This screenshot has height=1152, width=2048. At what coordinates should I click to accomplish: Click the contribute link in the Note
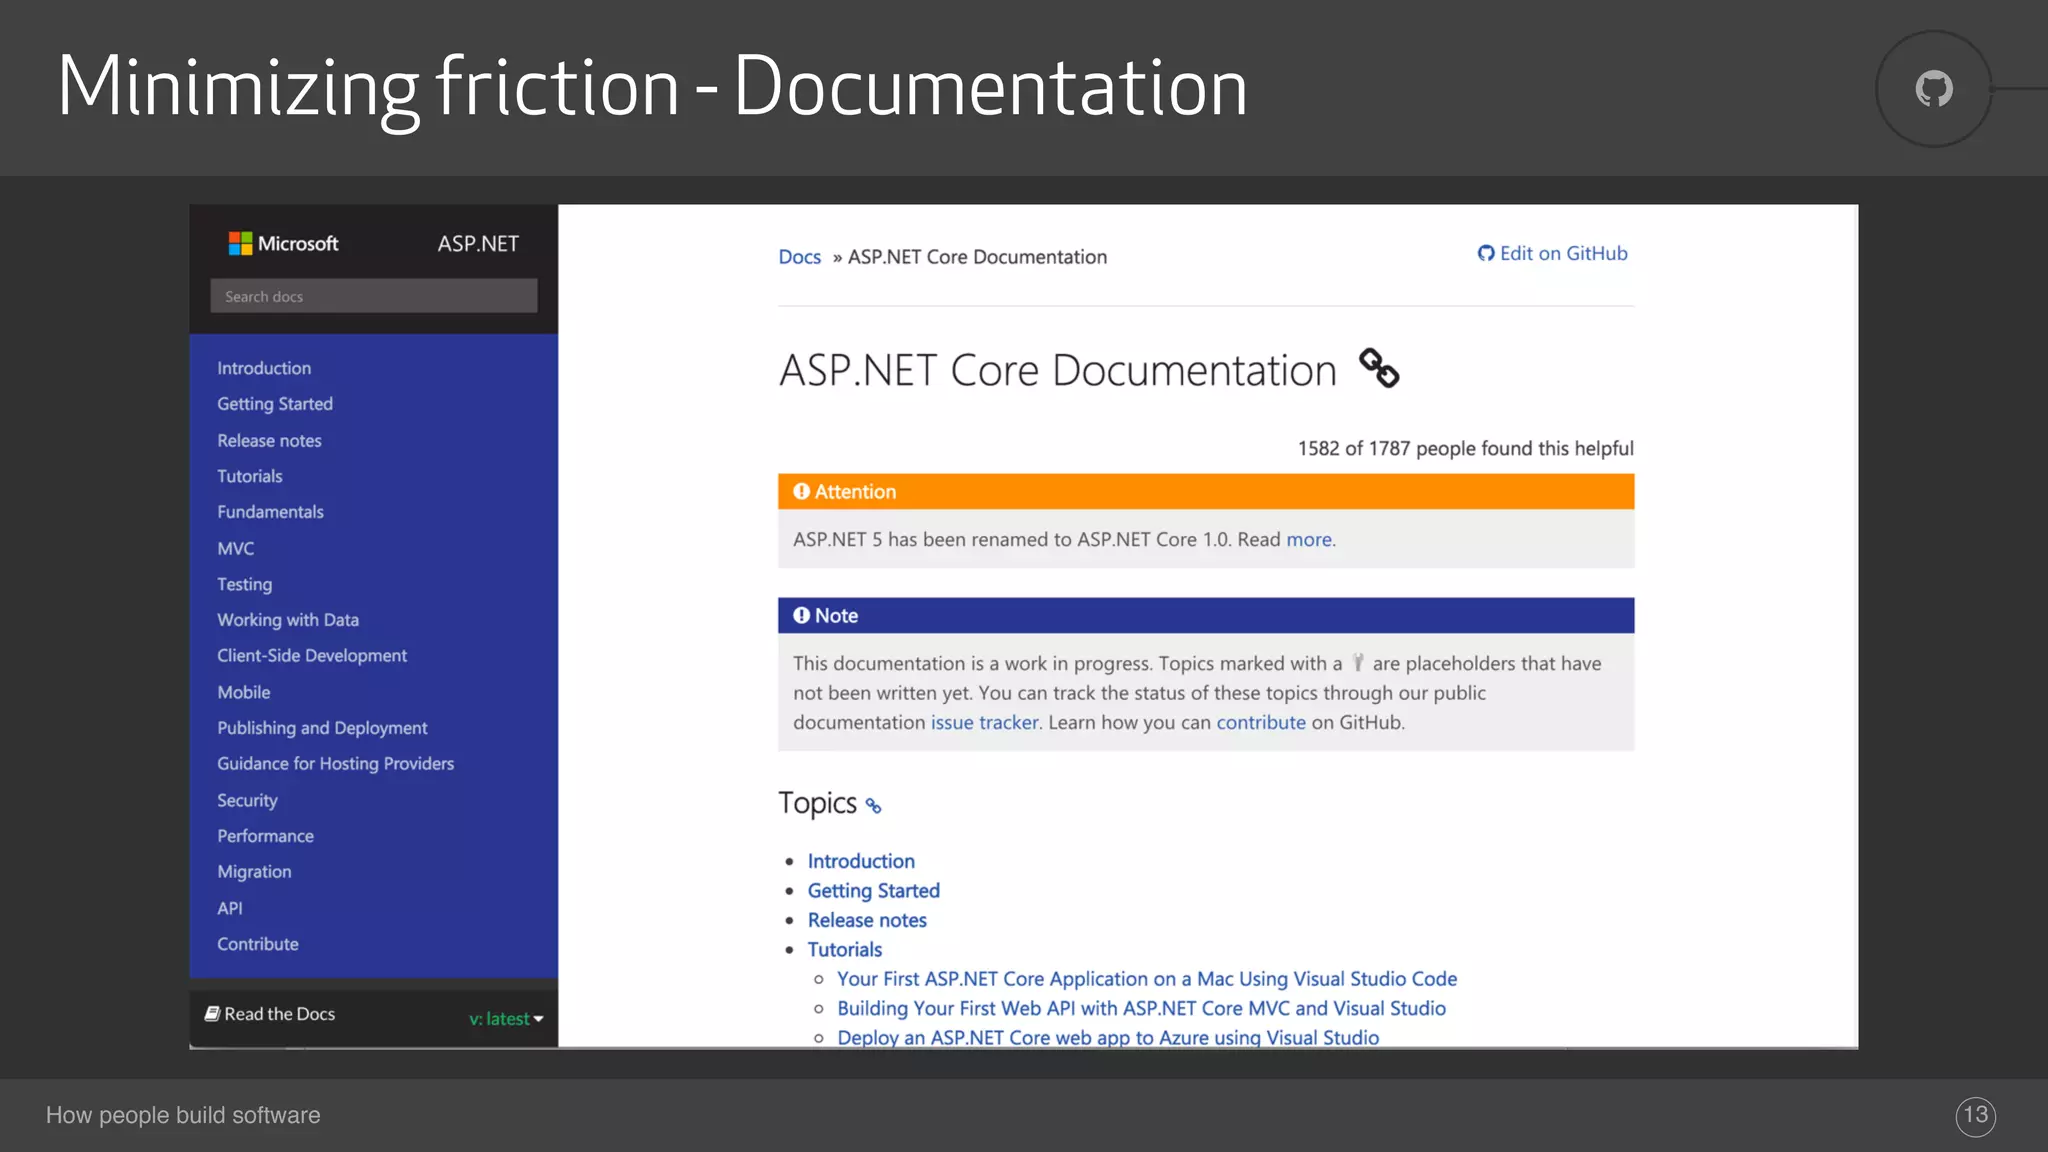click(1260, 722)
